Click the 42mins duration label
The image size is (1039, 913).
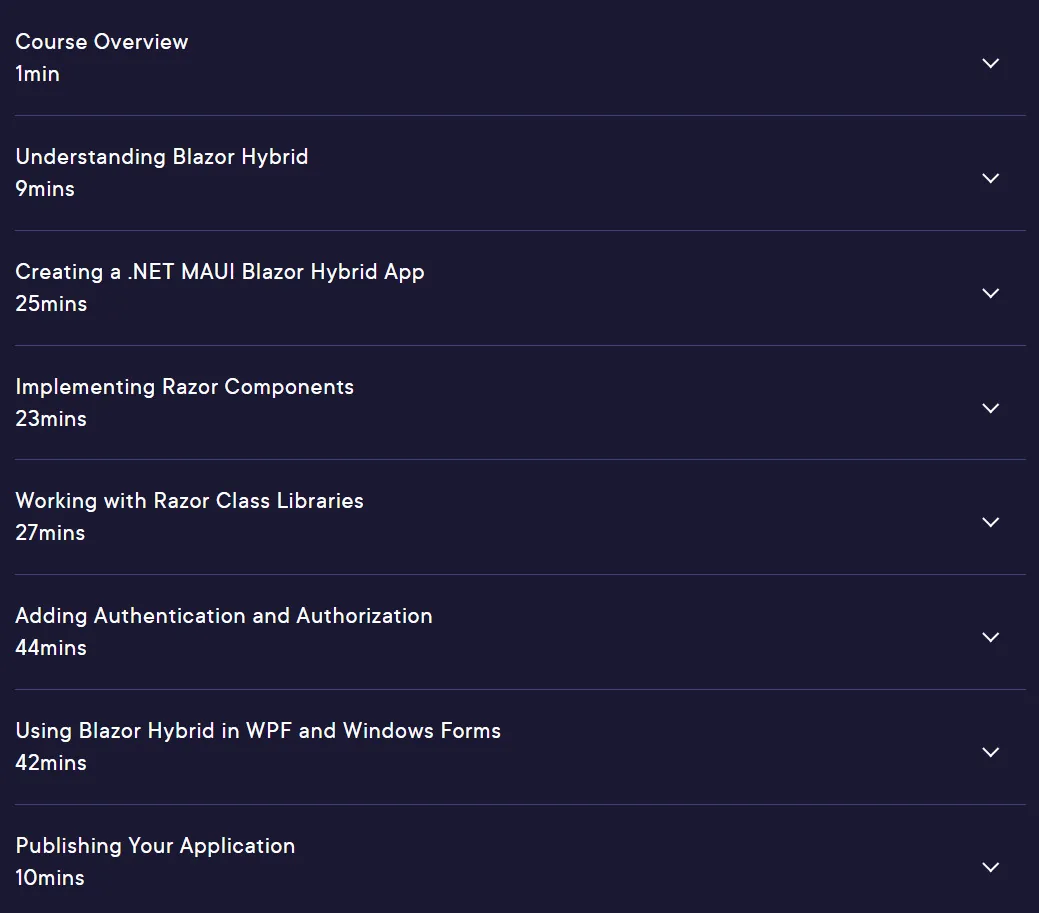51,763
